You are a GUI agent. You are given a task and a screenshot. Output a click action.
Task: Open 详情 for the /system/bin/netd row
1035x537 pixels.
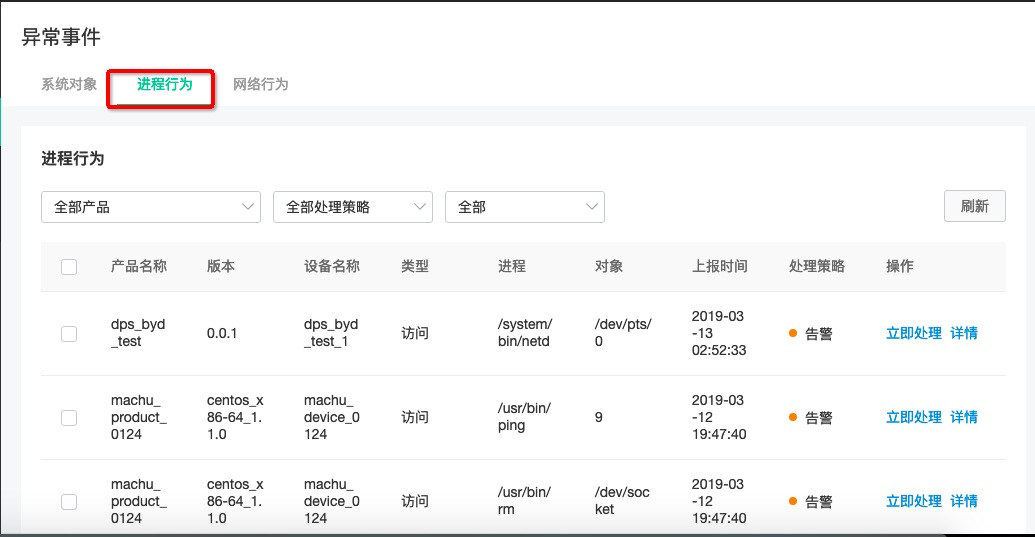click(964, 334)
